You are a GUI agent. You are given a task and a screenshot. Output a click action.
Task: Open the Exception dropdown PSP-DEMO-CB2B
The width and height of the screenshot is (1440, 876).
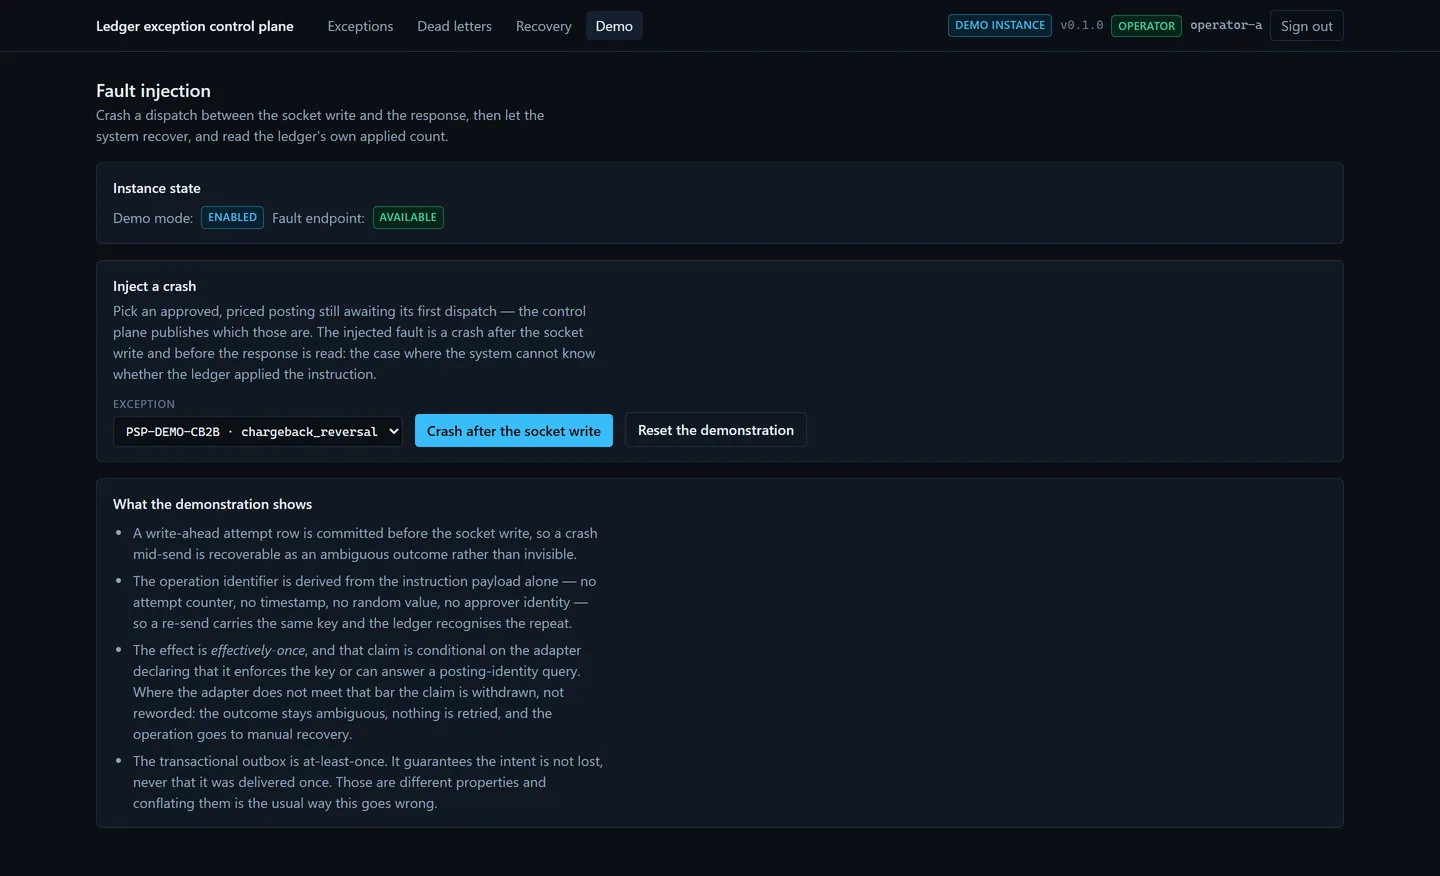tap(258, 431)
